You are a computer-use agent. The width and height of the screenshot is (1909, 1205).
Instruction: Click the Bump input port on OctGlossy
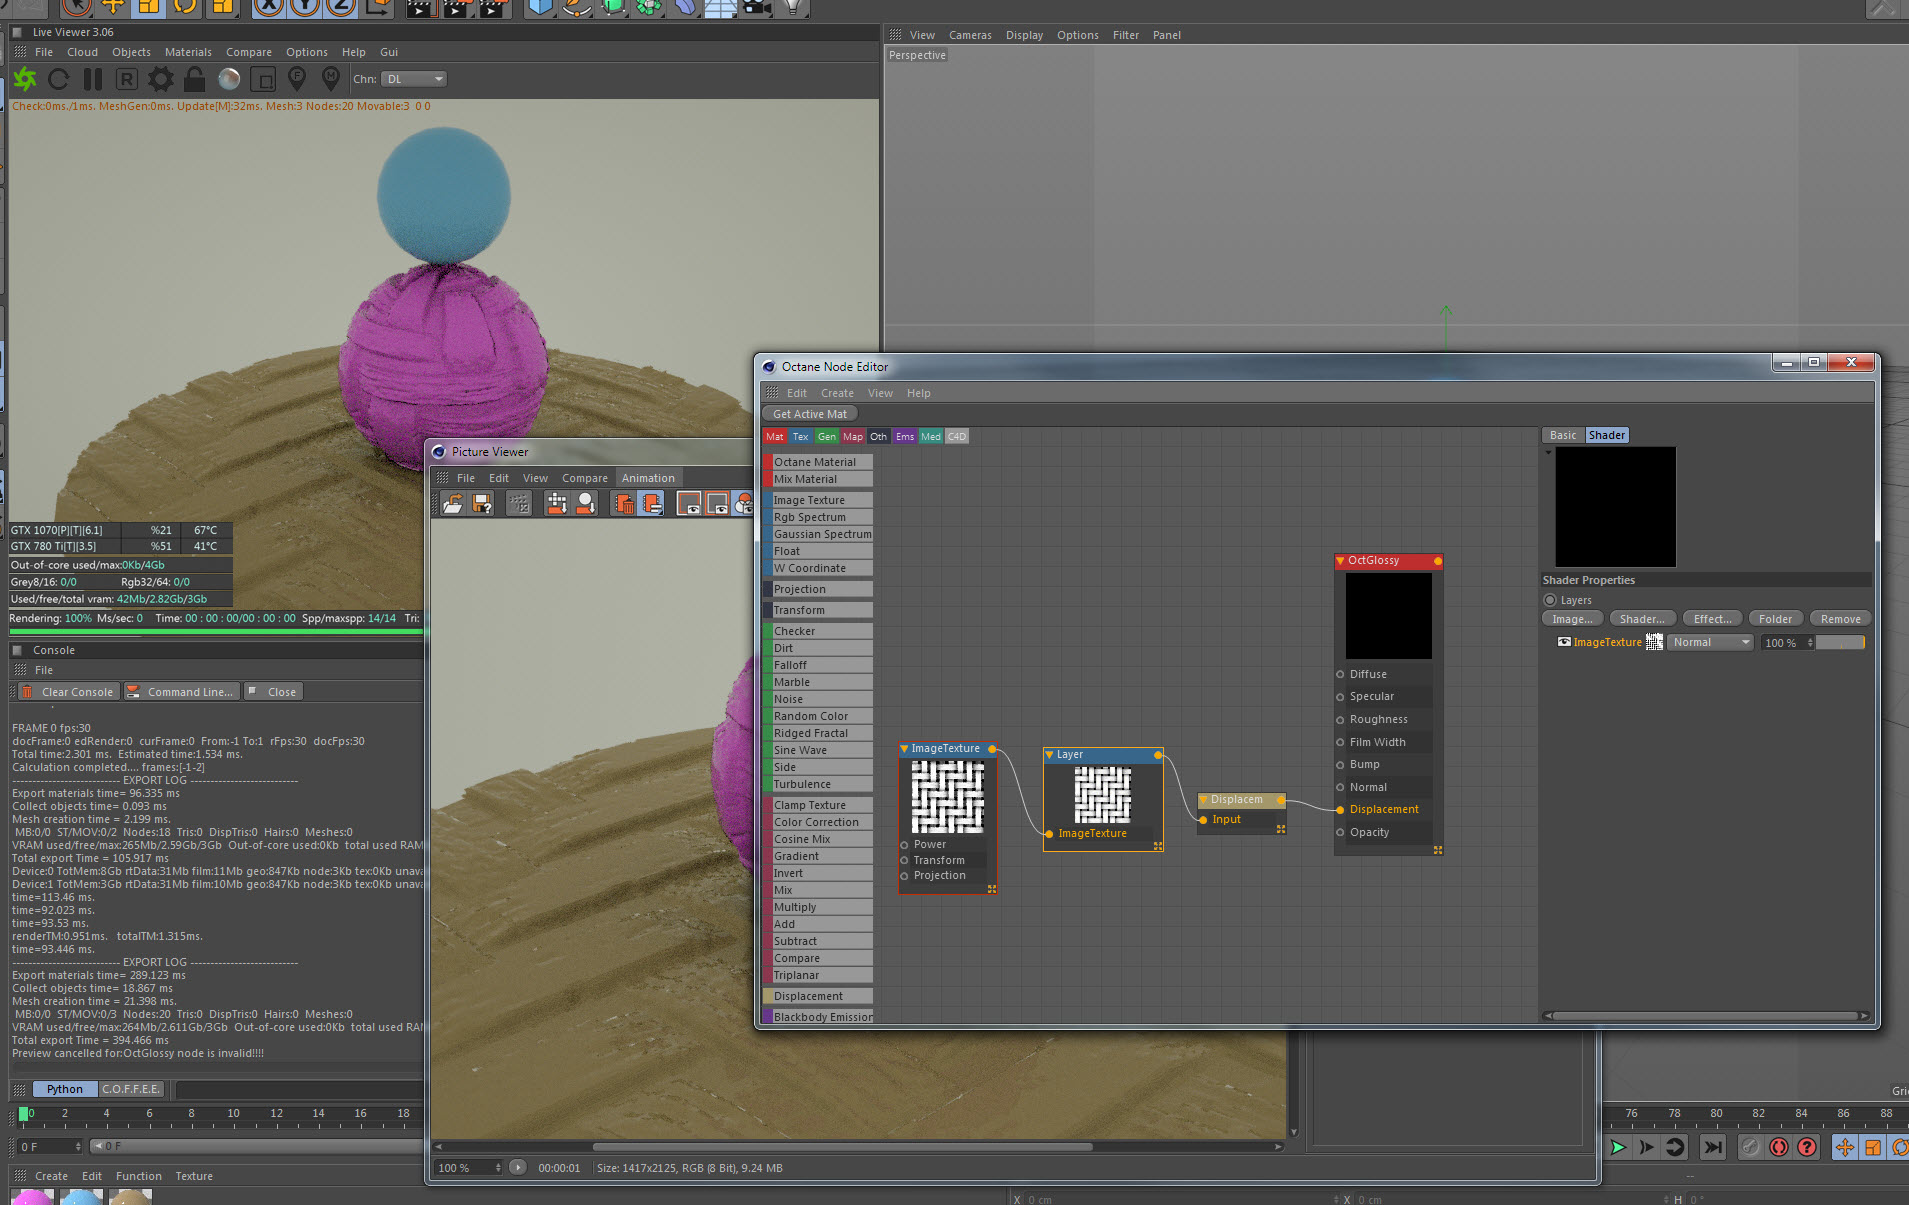1341,765
